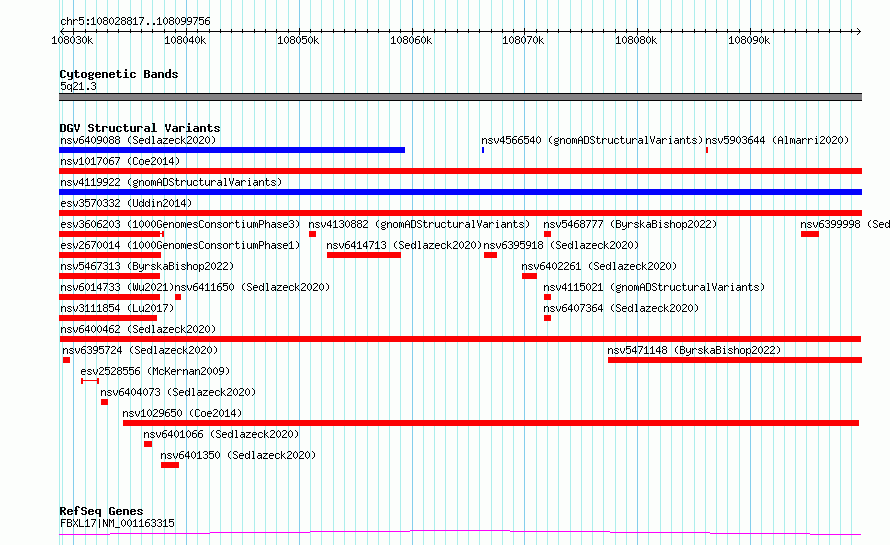Open nsv5467313 (ByrskaBishop2022) label
This screenshot has height=545, width=890.
(147, 266)
